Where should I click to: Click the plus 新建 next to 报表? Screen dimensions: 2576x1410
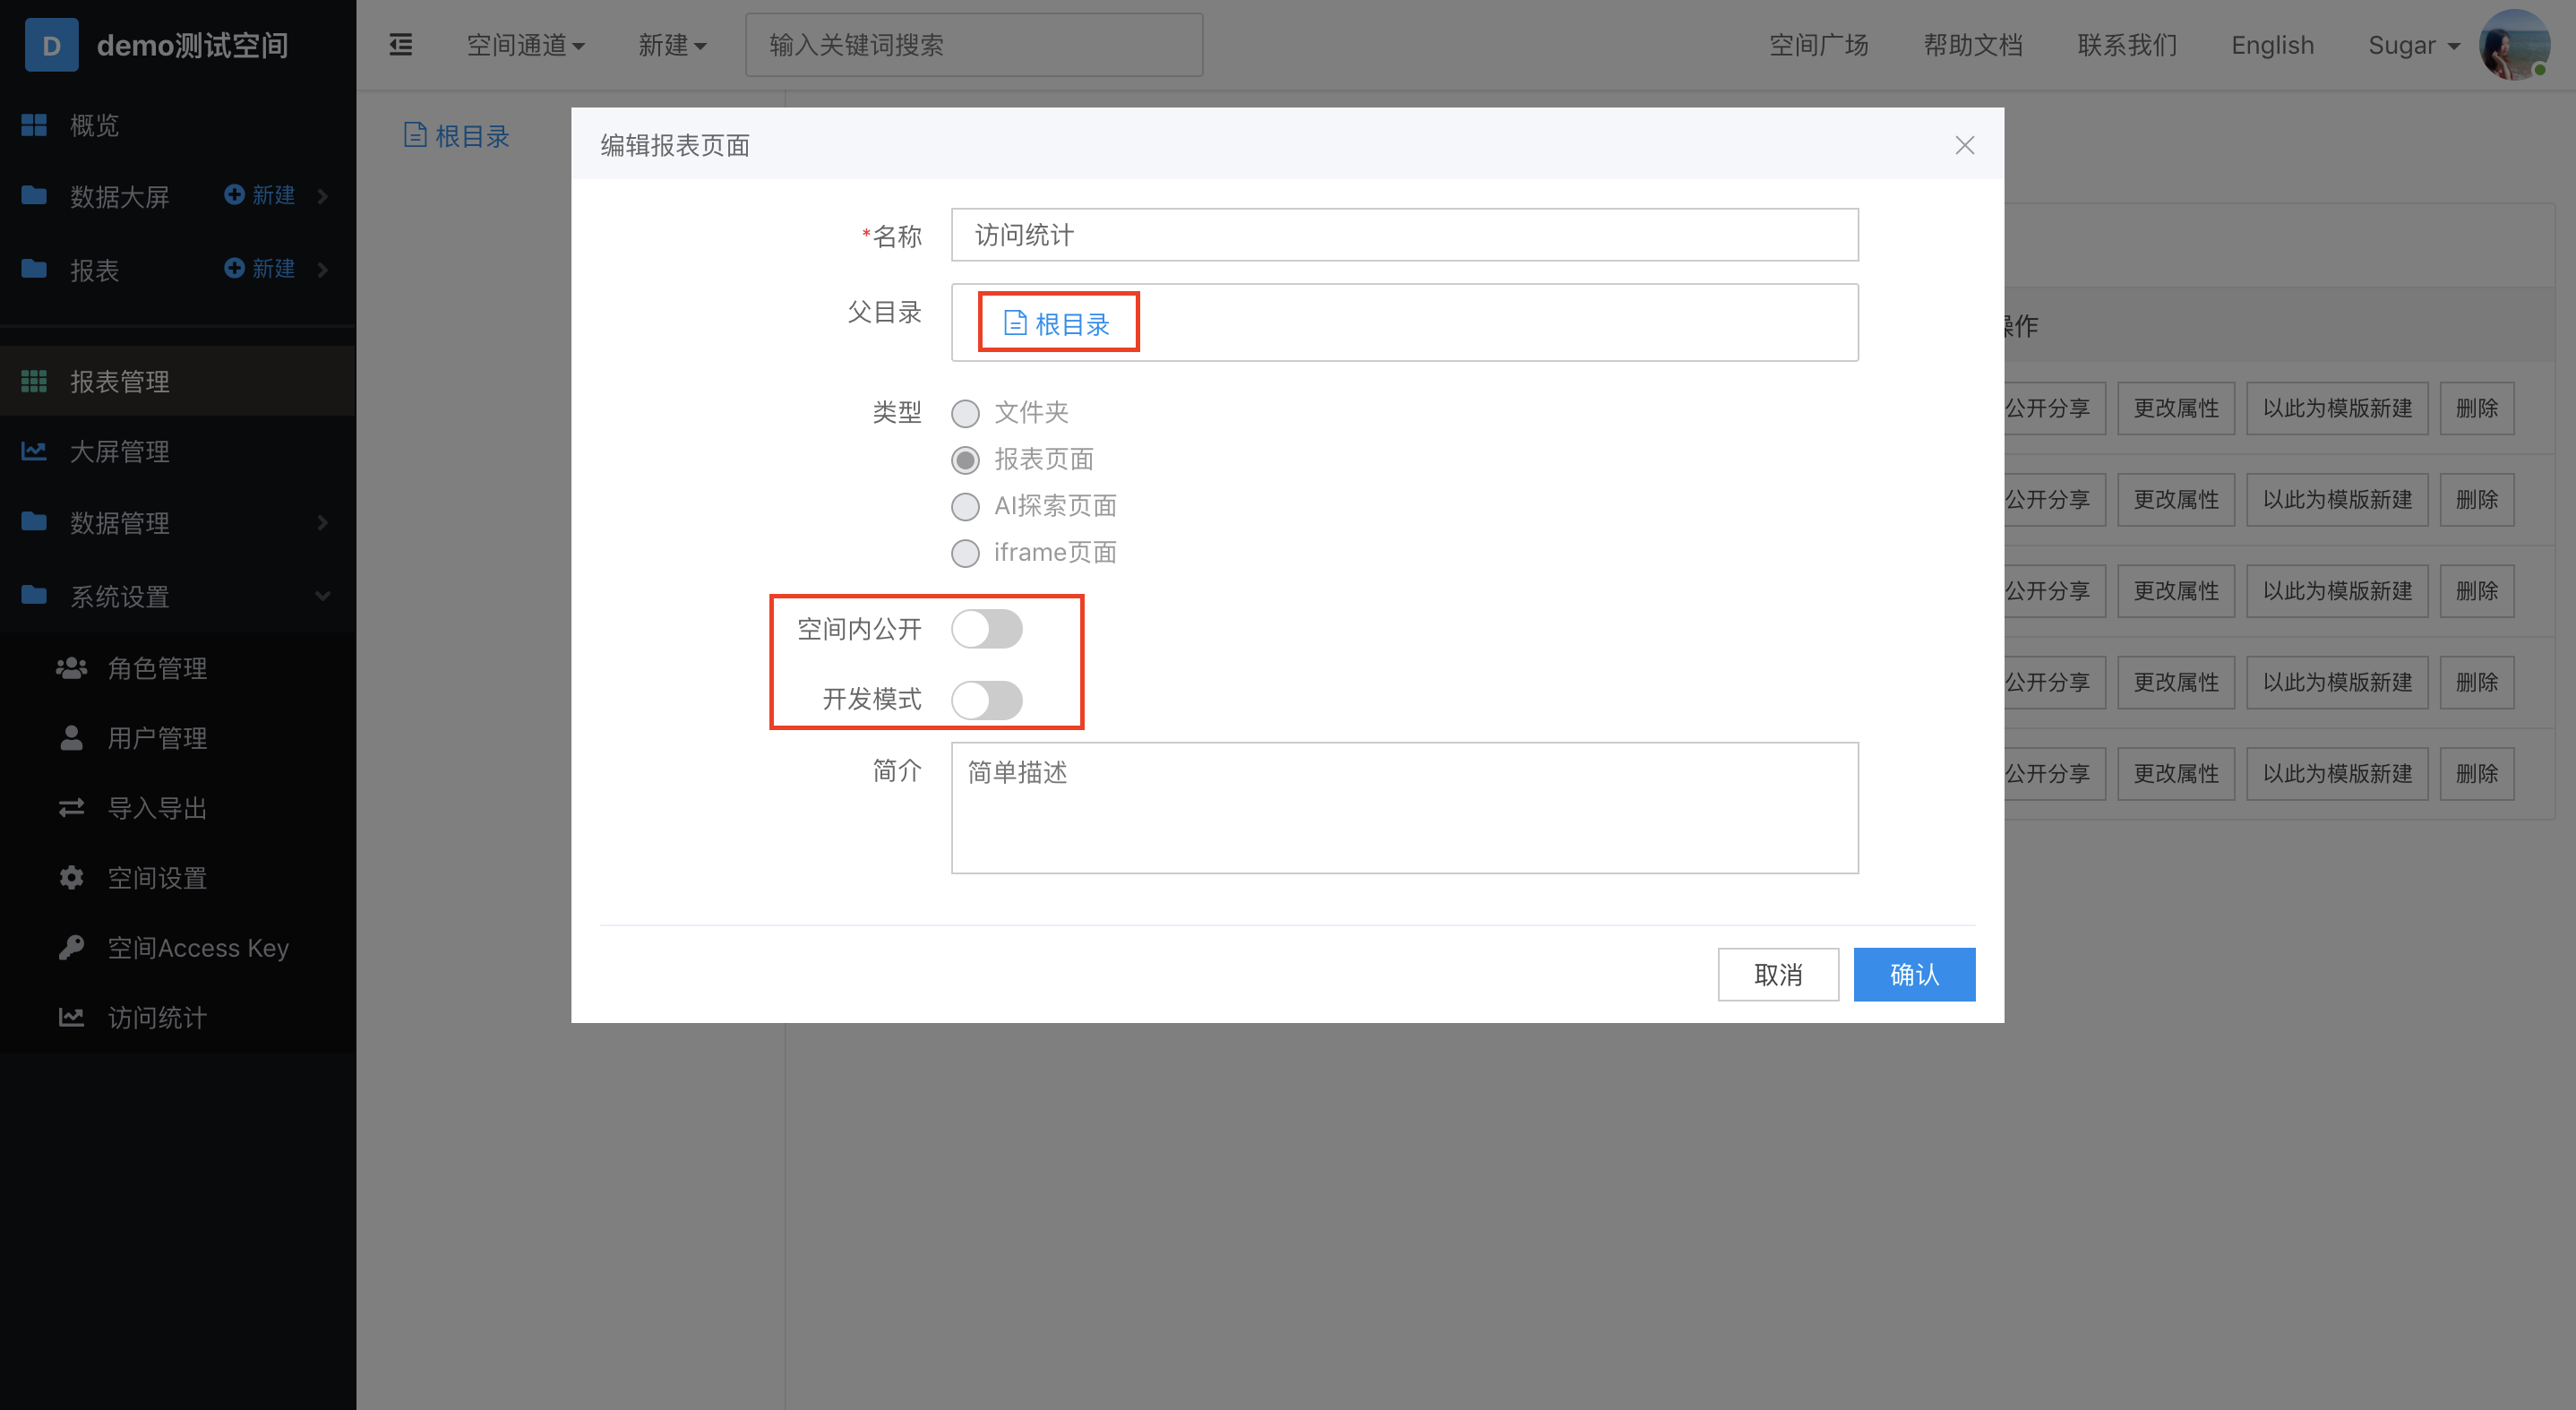(x=260, y=269)
